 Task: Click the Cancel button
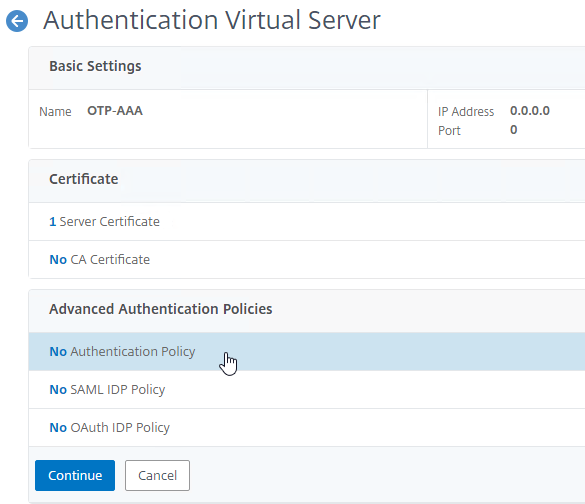[x=157, y=475]
